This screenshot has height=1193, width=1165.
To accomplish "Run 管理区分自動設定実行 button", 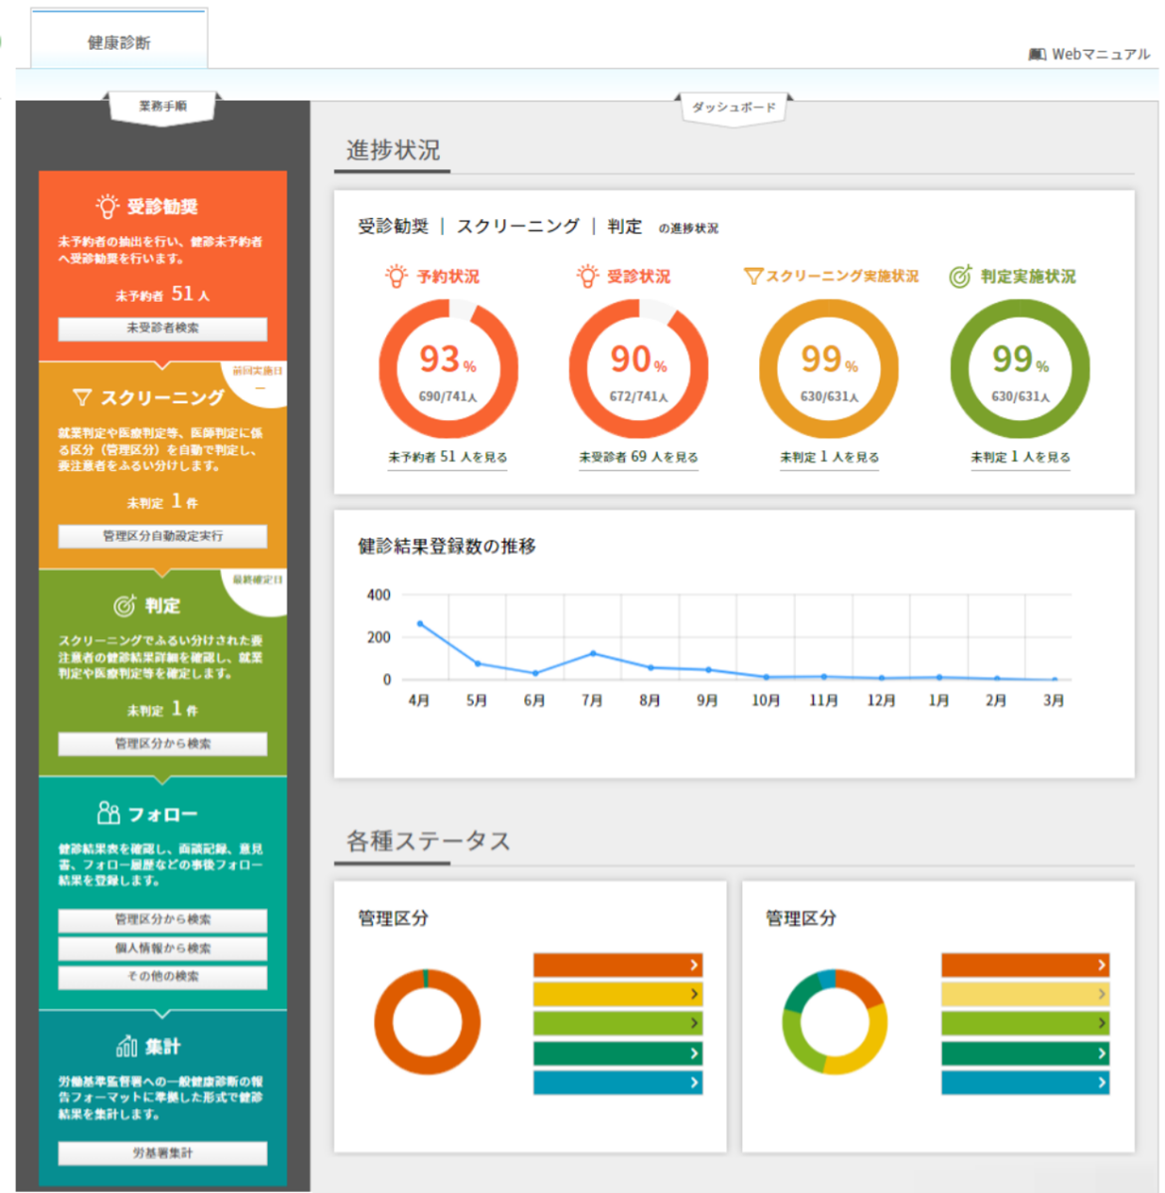I will [163, 536].
